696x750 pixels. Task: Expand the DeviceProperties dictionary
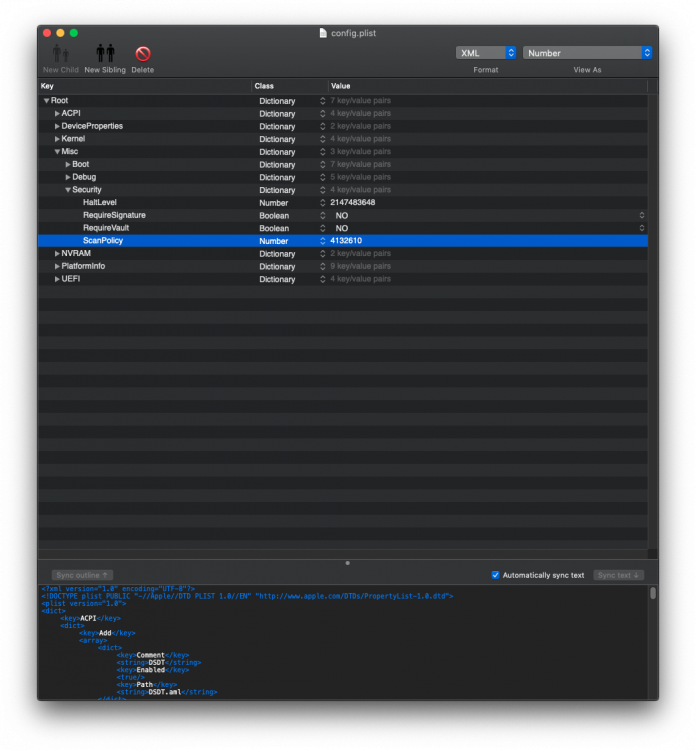pos(57,126)
